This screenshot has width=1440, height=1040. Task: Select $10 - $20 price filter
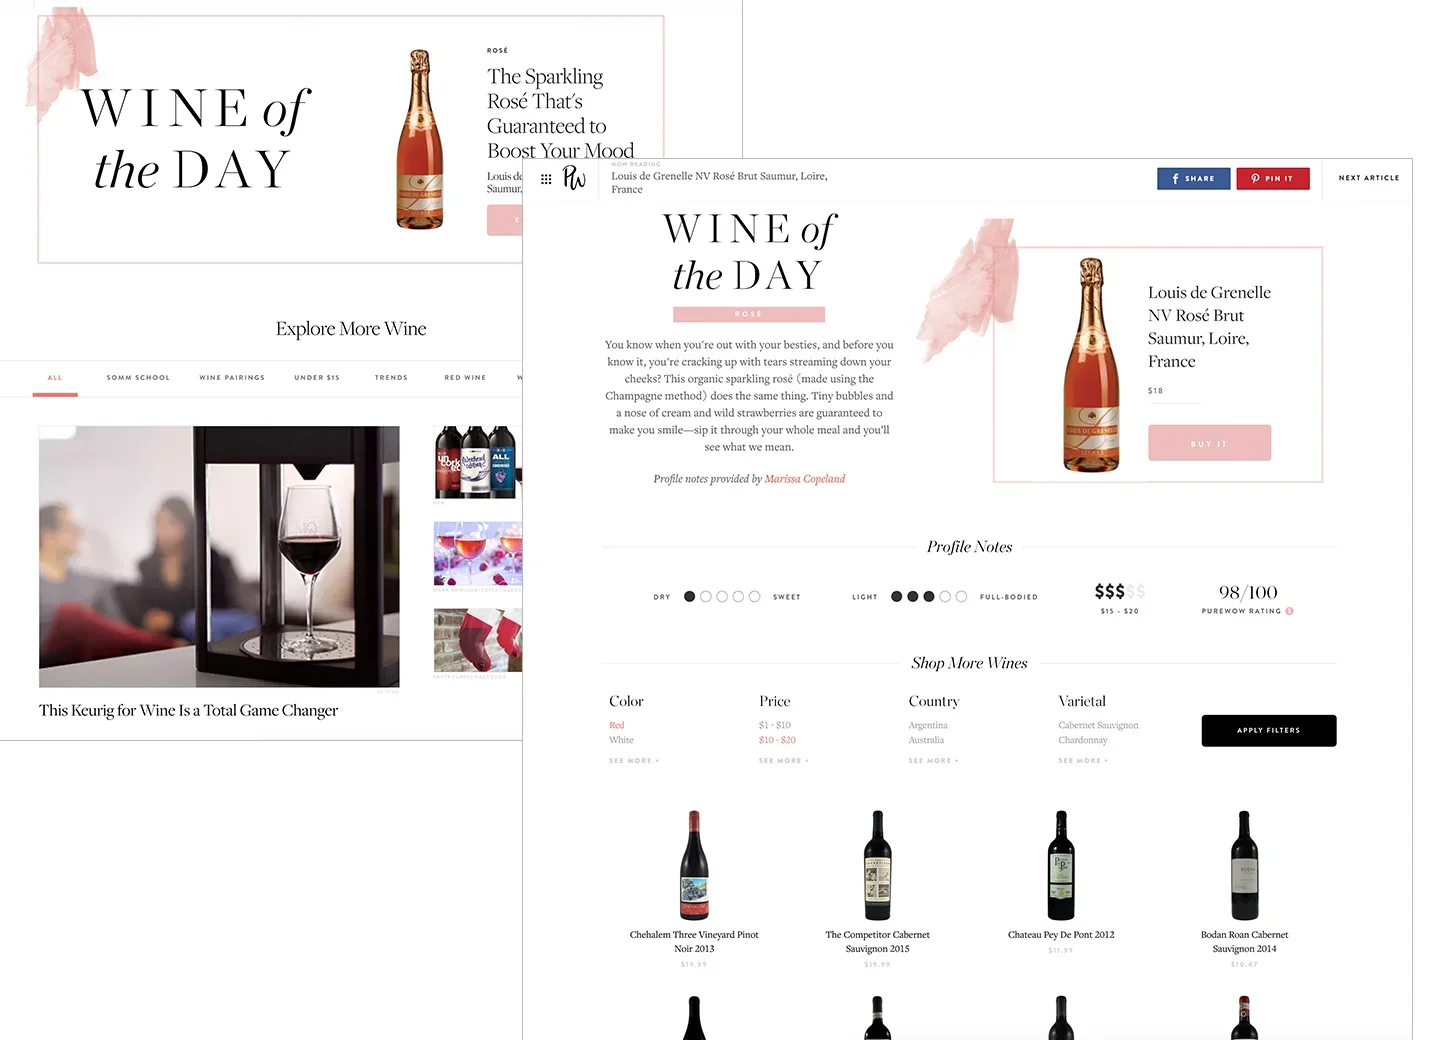point(777,740)
